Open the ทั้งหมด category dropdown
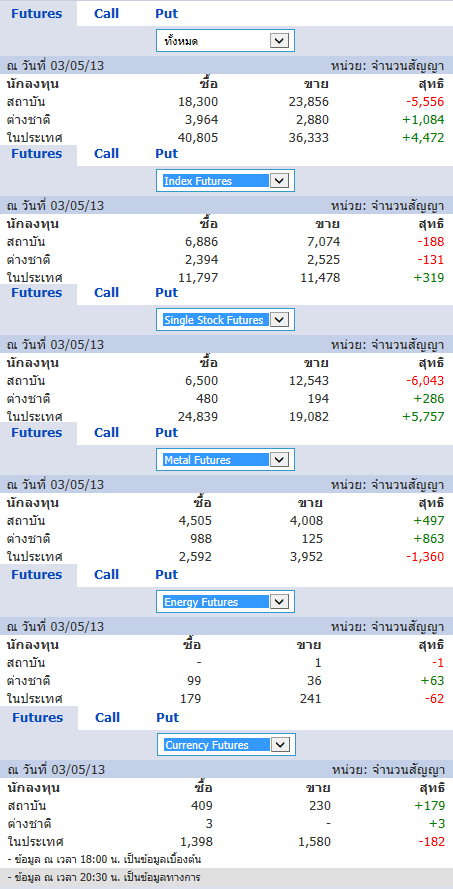Viewport: 453px width, 889px height. (x=225, y=41)
